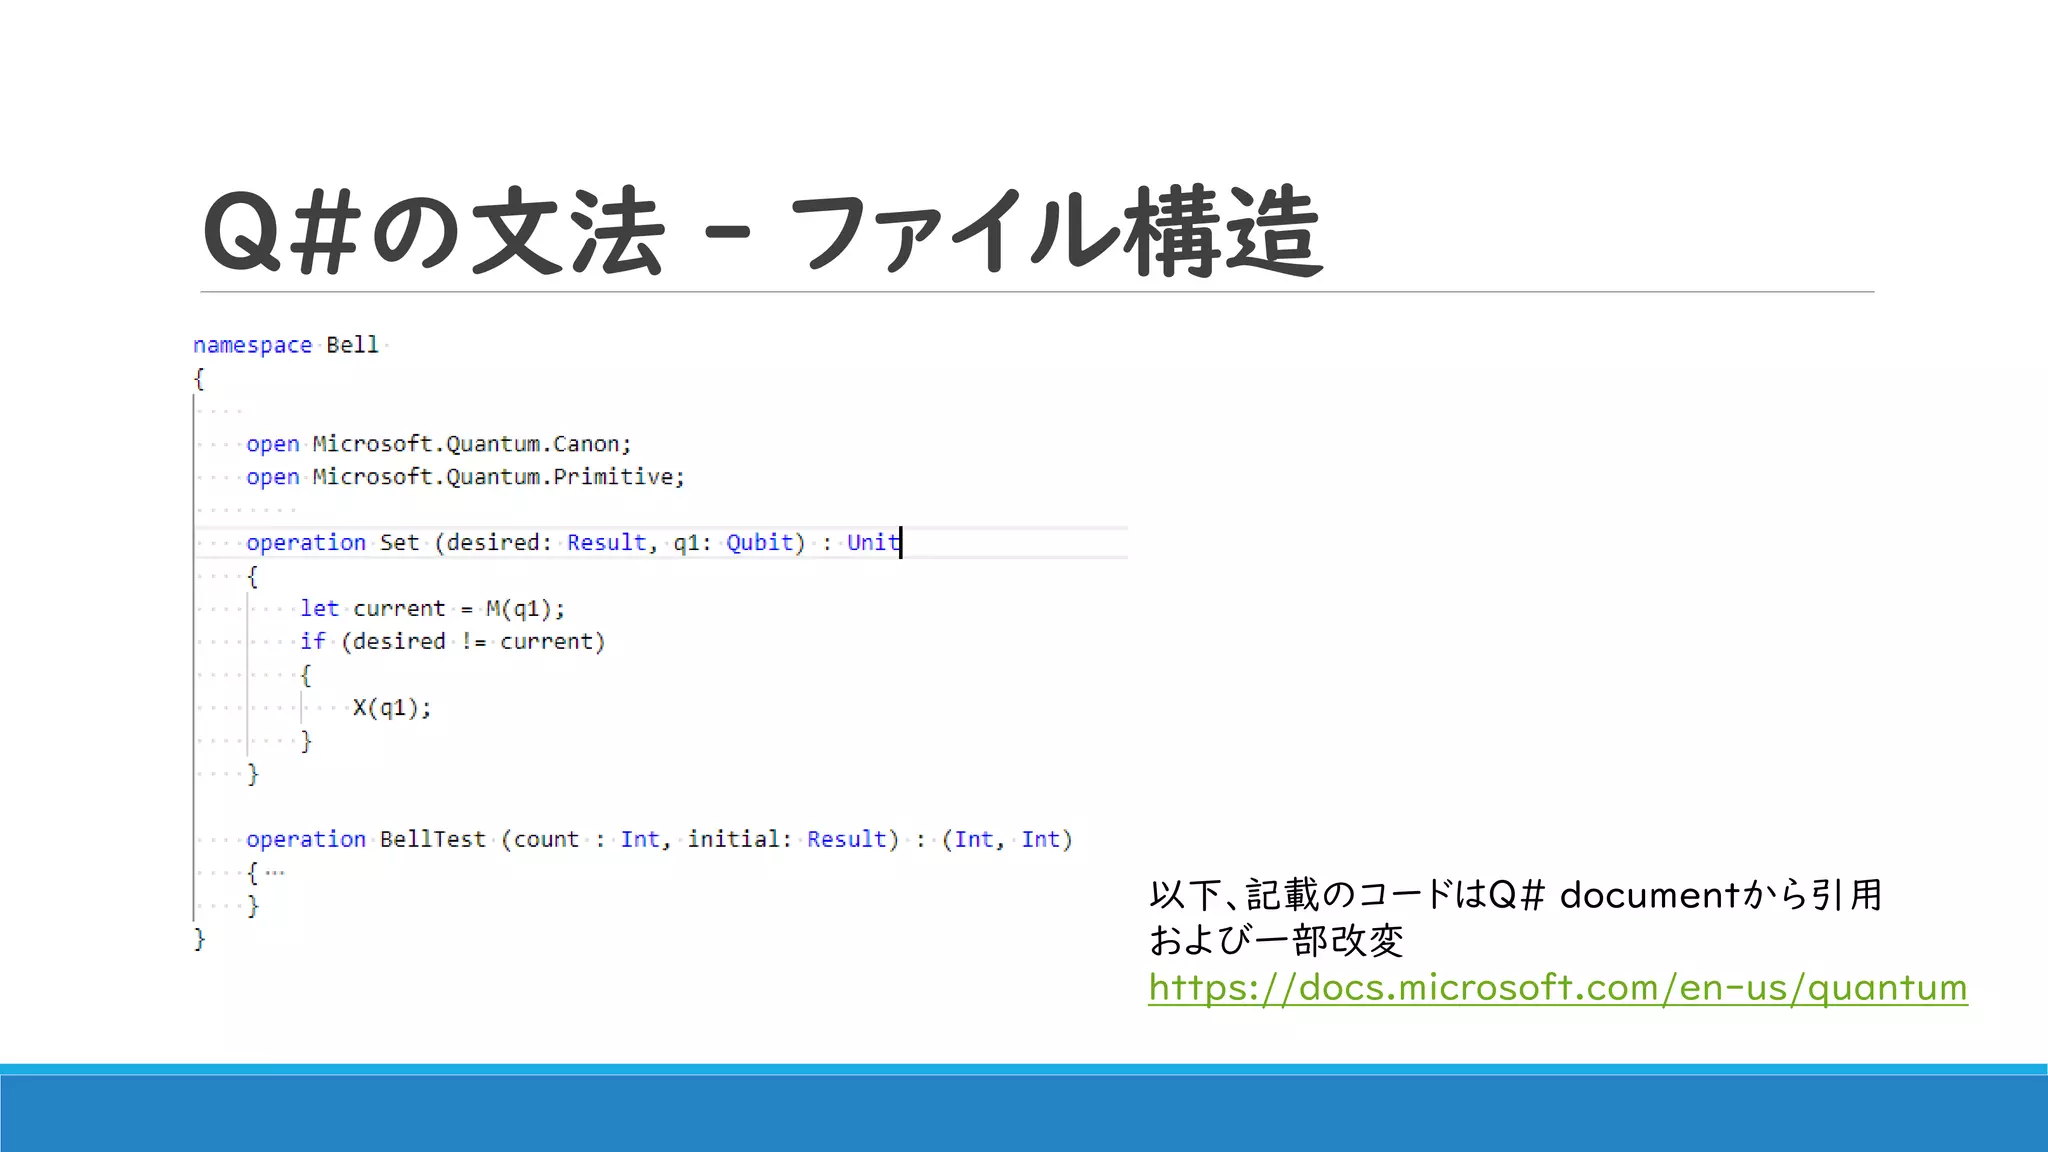The height and width of the screenshot is (1152, 2048).
Task: Click the 'X(q1);' statement
Action: [392, 708]
